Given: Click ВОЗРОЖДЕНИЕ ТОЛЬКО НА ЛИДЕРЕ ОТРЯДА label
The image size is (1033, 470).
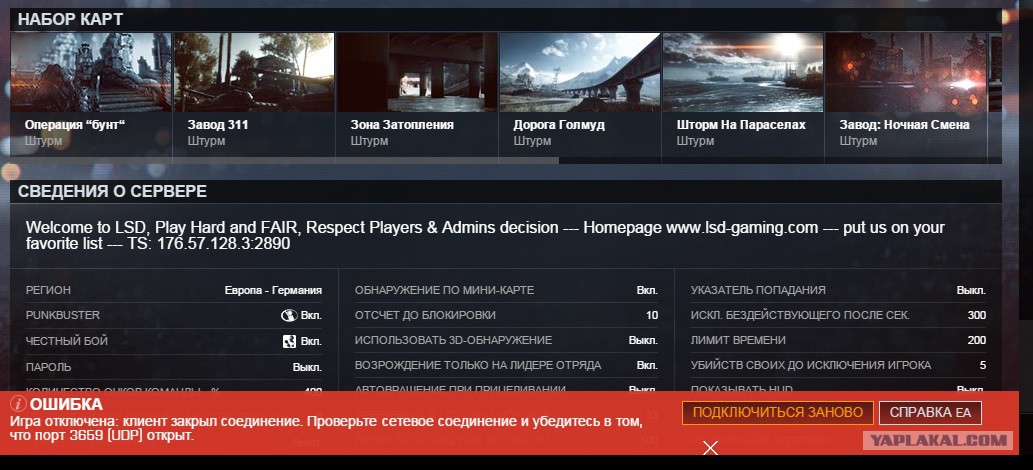Looking at the screenshot, I should (478, 365).
